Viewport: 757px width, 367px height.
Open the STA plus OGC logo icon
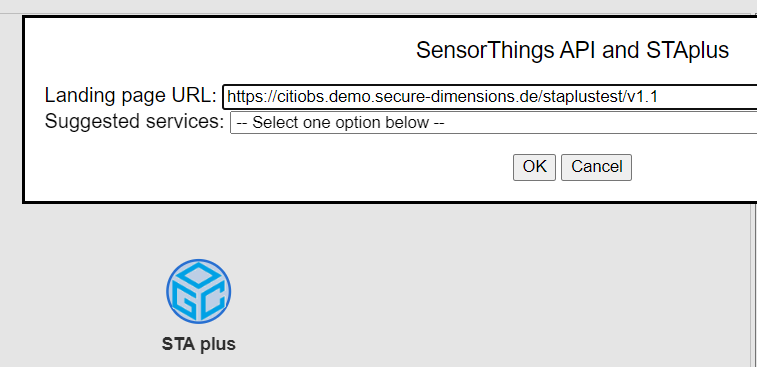coord(198,292)
